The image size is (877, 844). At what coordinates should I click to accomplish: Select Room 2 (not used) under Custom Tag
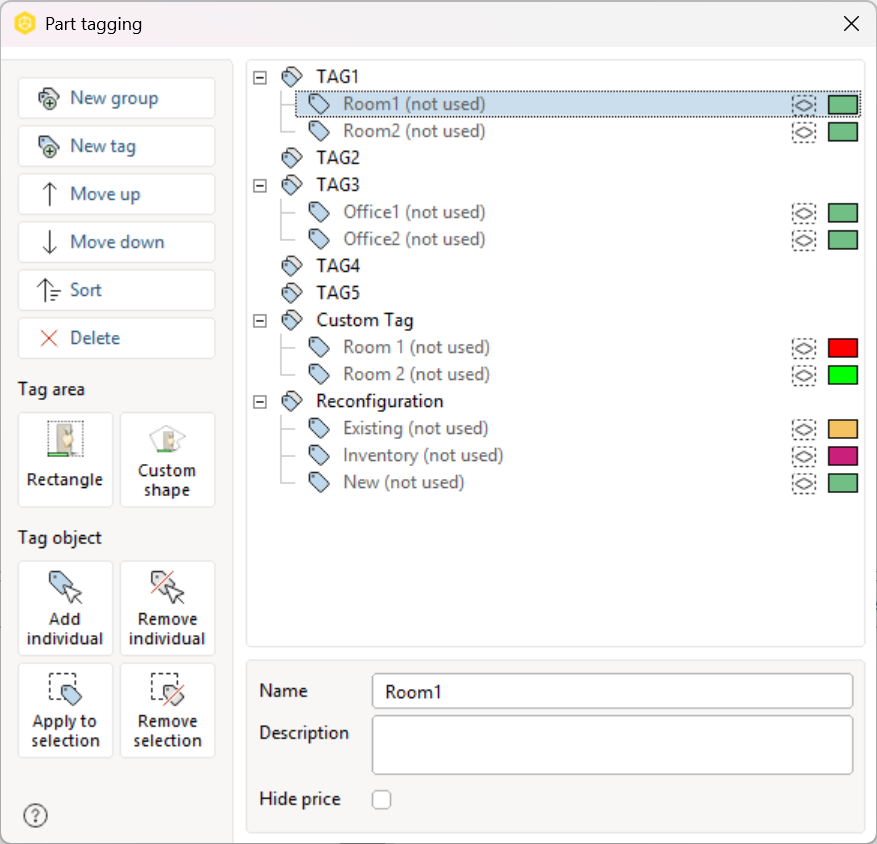click(416, 374)
